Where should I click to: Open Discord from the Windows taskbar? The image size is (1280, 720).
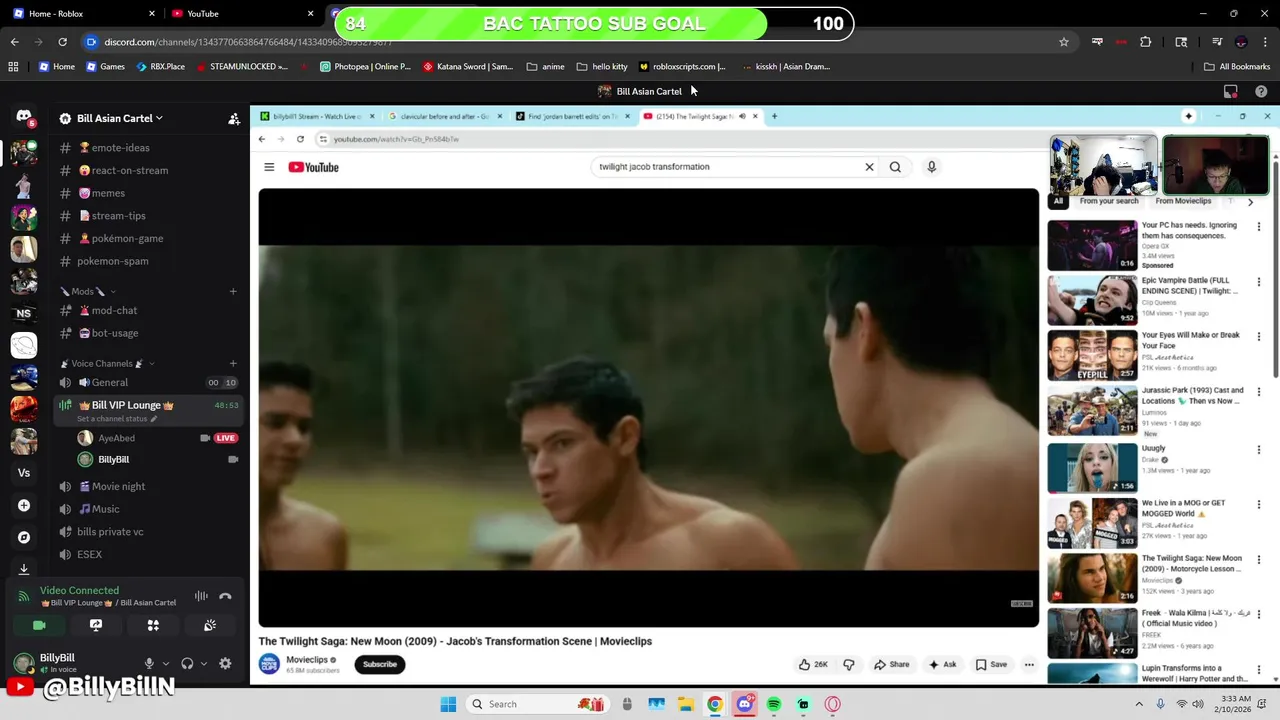pos(745,704)
